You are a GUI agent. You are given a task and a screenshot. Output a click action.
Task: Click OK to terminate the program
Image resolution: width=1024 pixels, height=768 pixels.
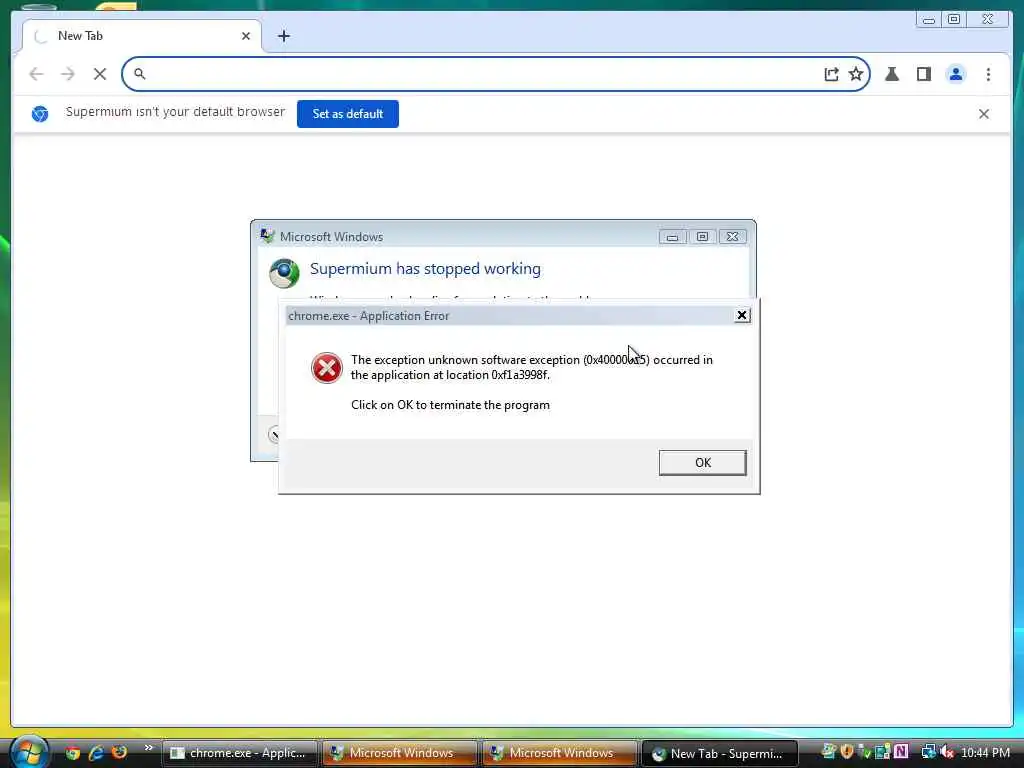(x=702, y=462)
